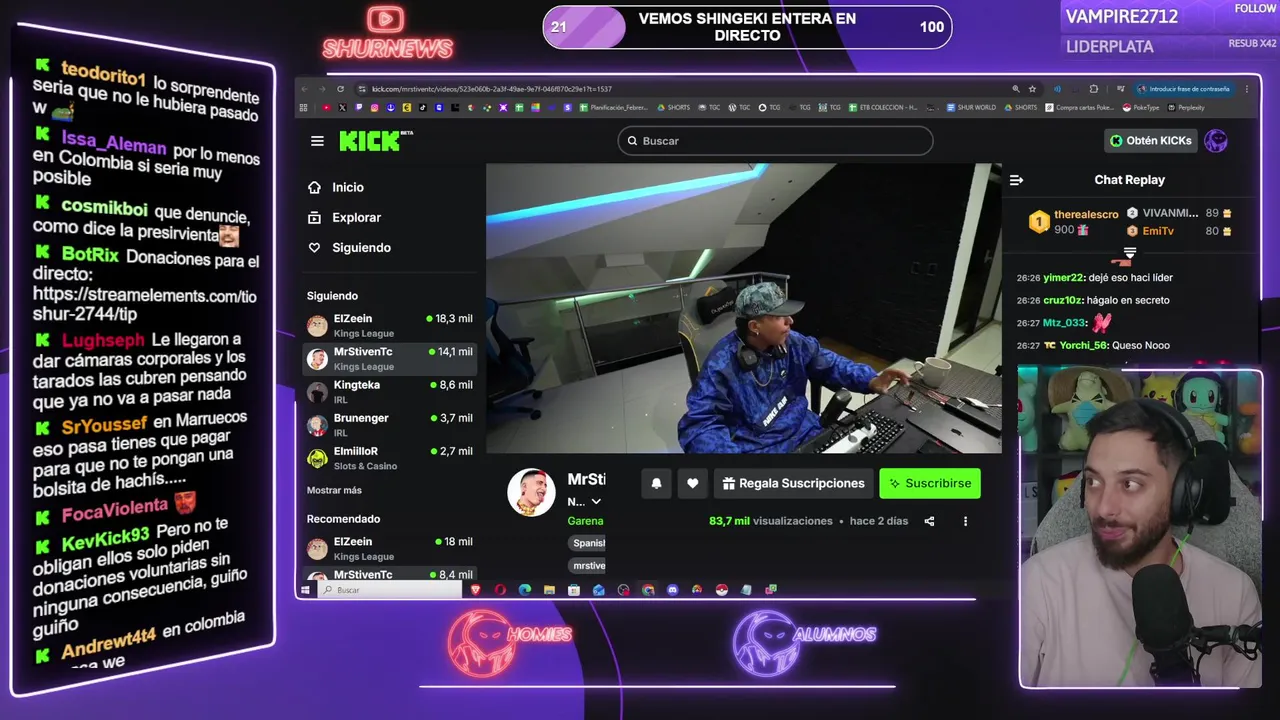This screenshot has width=1280, height=720.
Task: Open Planificación_Febrero bookmark
Action: pos(615,107)
